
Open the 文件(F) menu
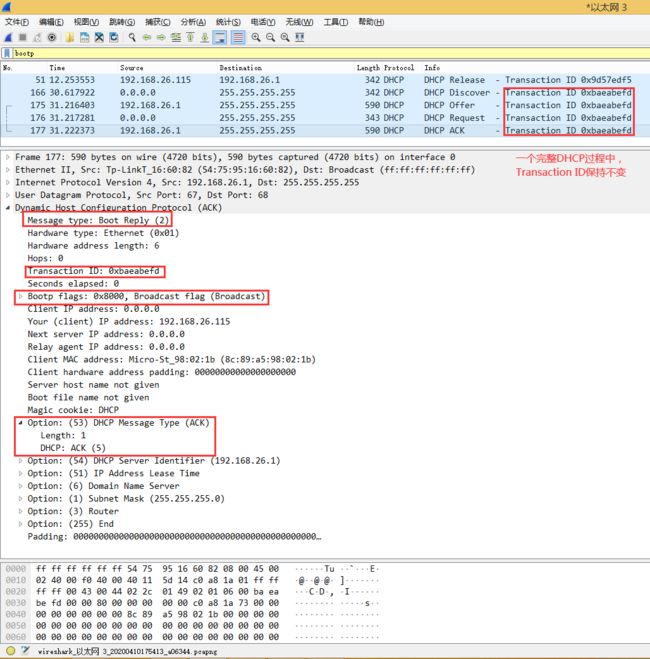(17, 22)
